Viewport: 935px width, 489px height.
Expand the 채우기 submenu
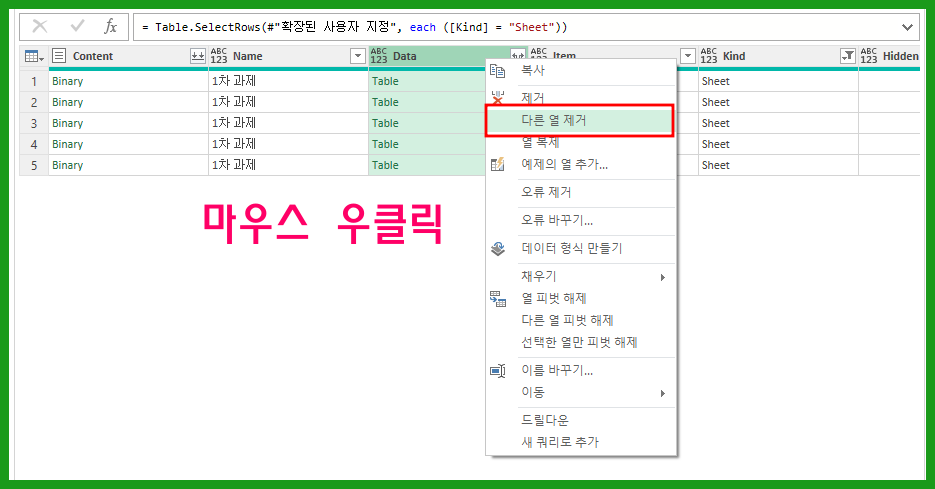point(581,276)
